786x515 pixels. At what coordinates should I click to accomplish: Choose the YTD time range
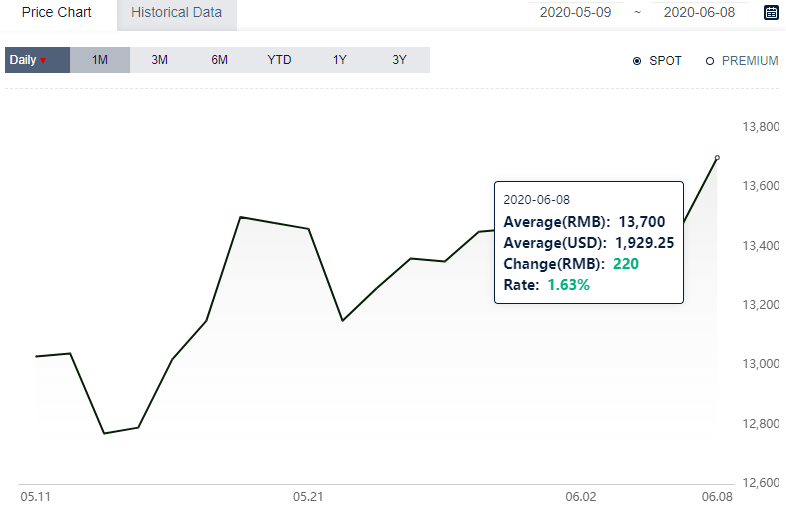coord(279,60)
